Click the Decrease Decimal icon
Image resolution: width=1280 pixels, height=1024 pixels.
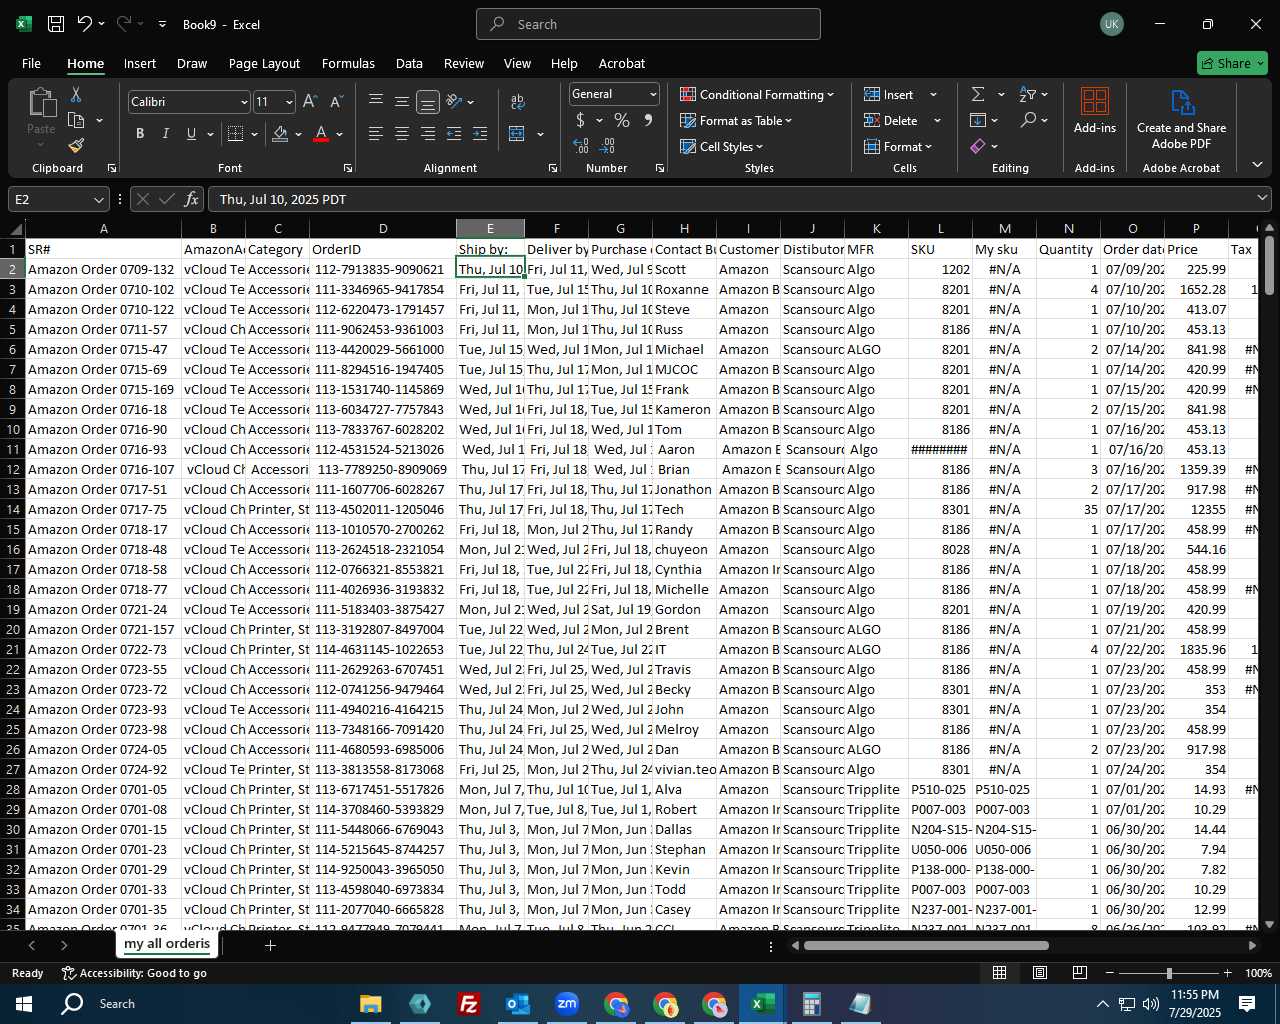click(x=608, y=146)
